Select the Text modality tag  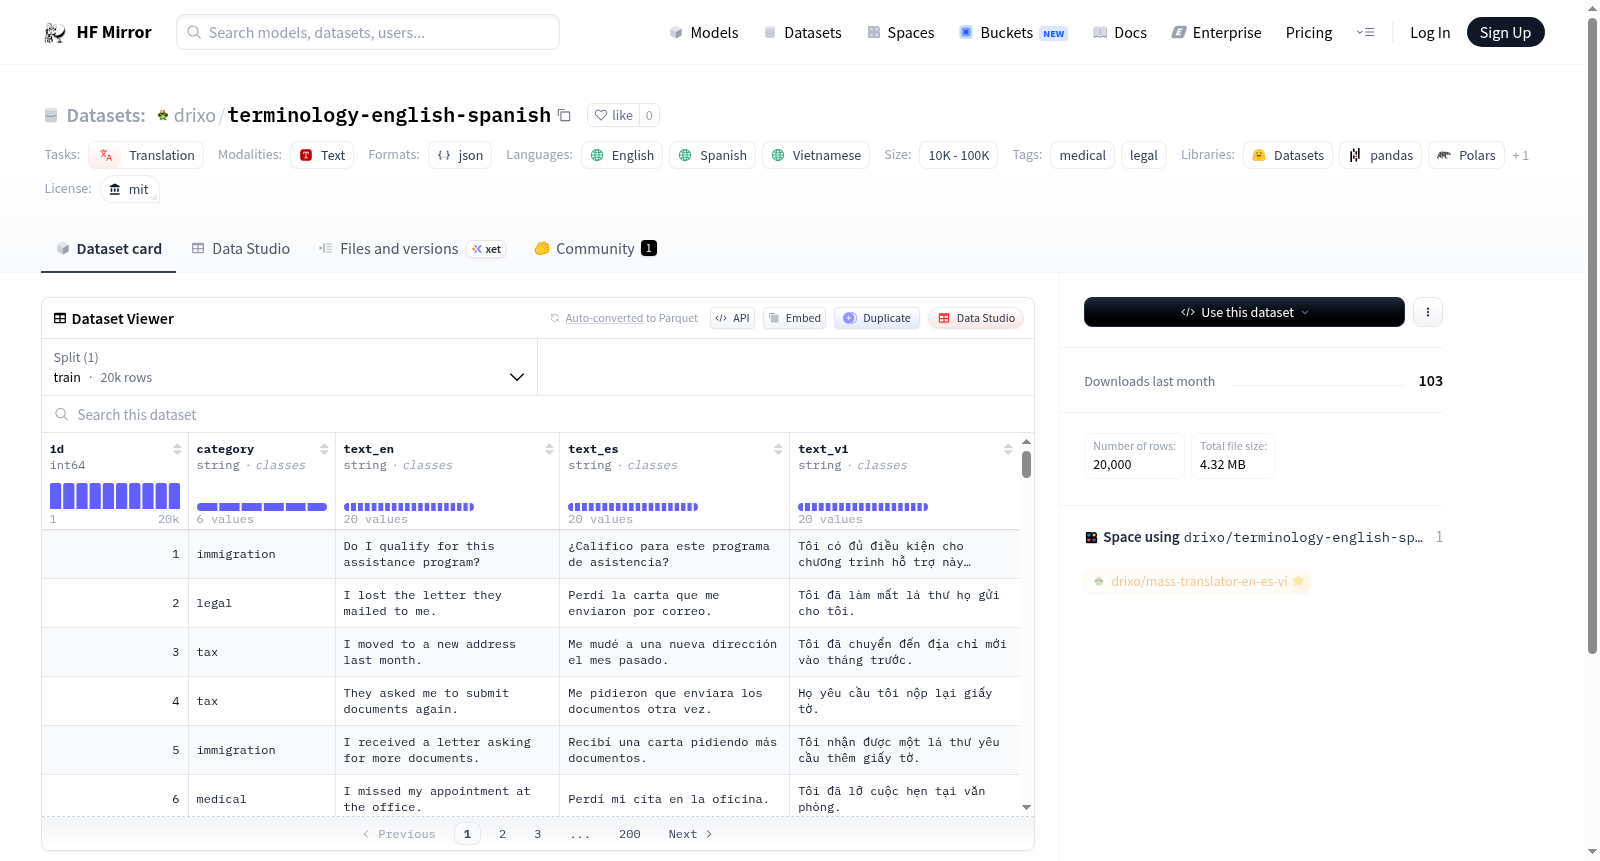322,155
